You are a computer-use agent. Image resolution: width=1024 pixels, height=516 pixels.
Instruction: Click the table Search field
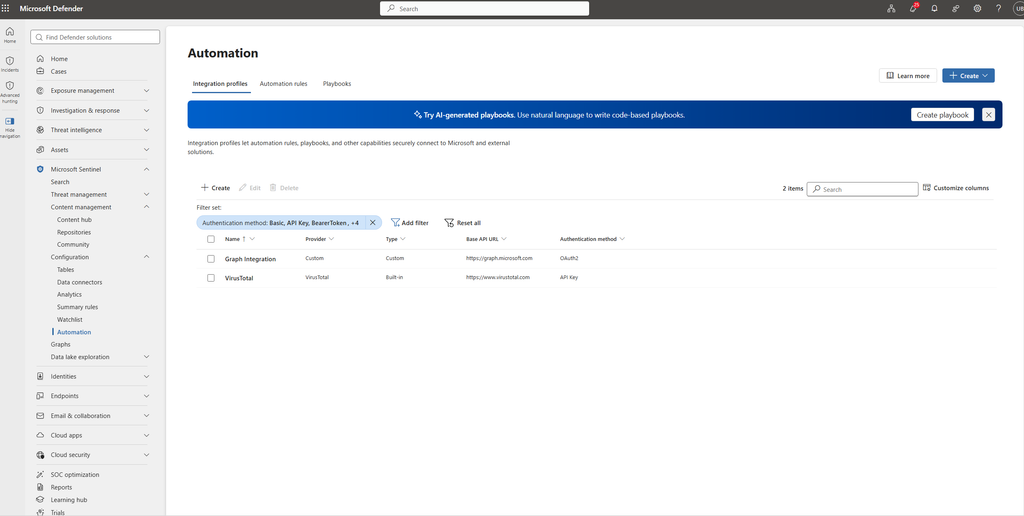[862, 189]
